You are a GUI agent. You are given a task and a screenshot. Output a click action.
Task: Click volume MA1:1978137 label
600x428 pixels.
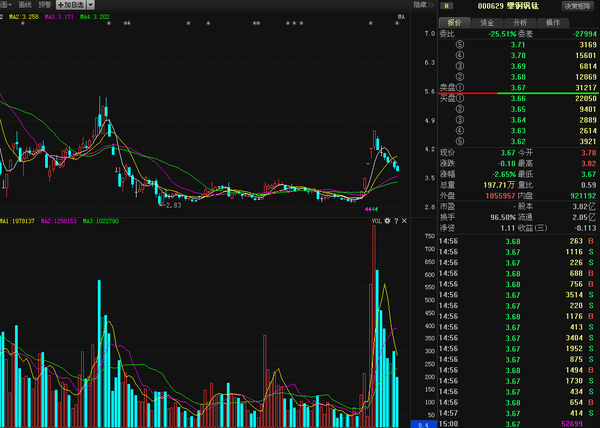click(17, 221)
